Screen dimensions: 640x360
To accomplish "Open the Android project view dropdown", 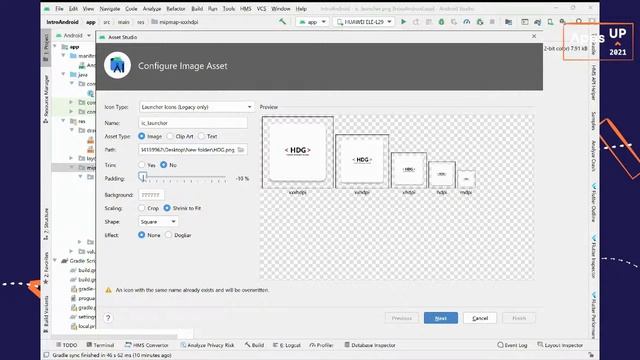I will pos(73,36).
